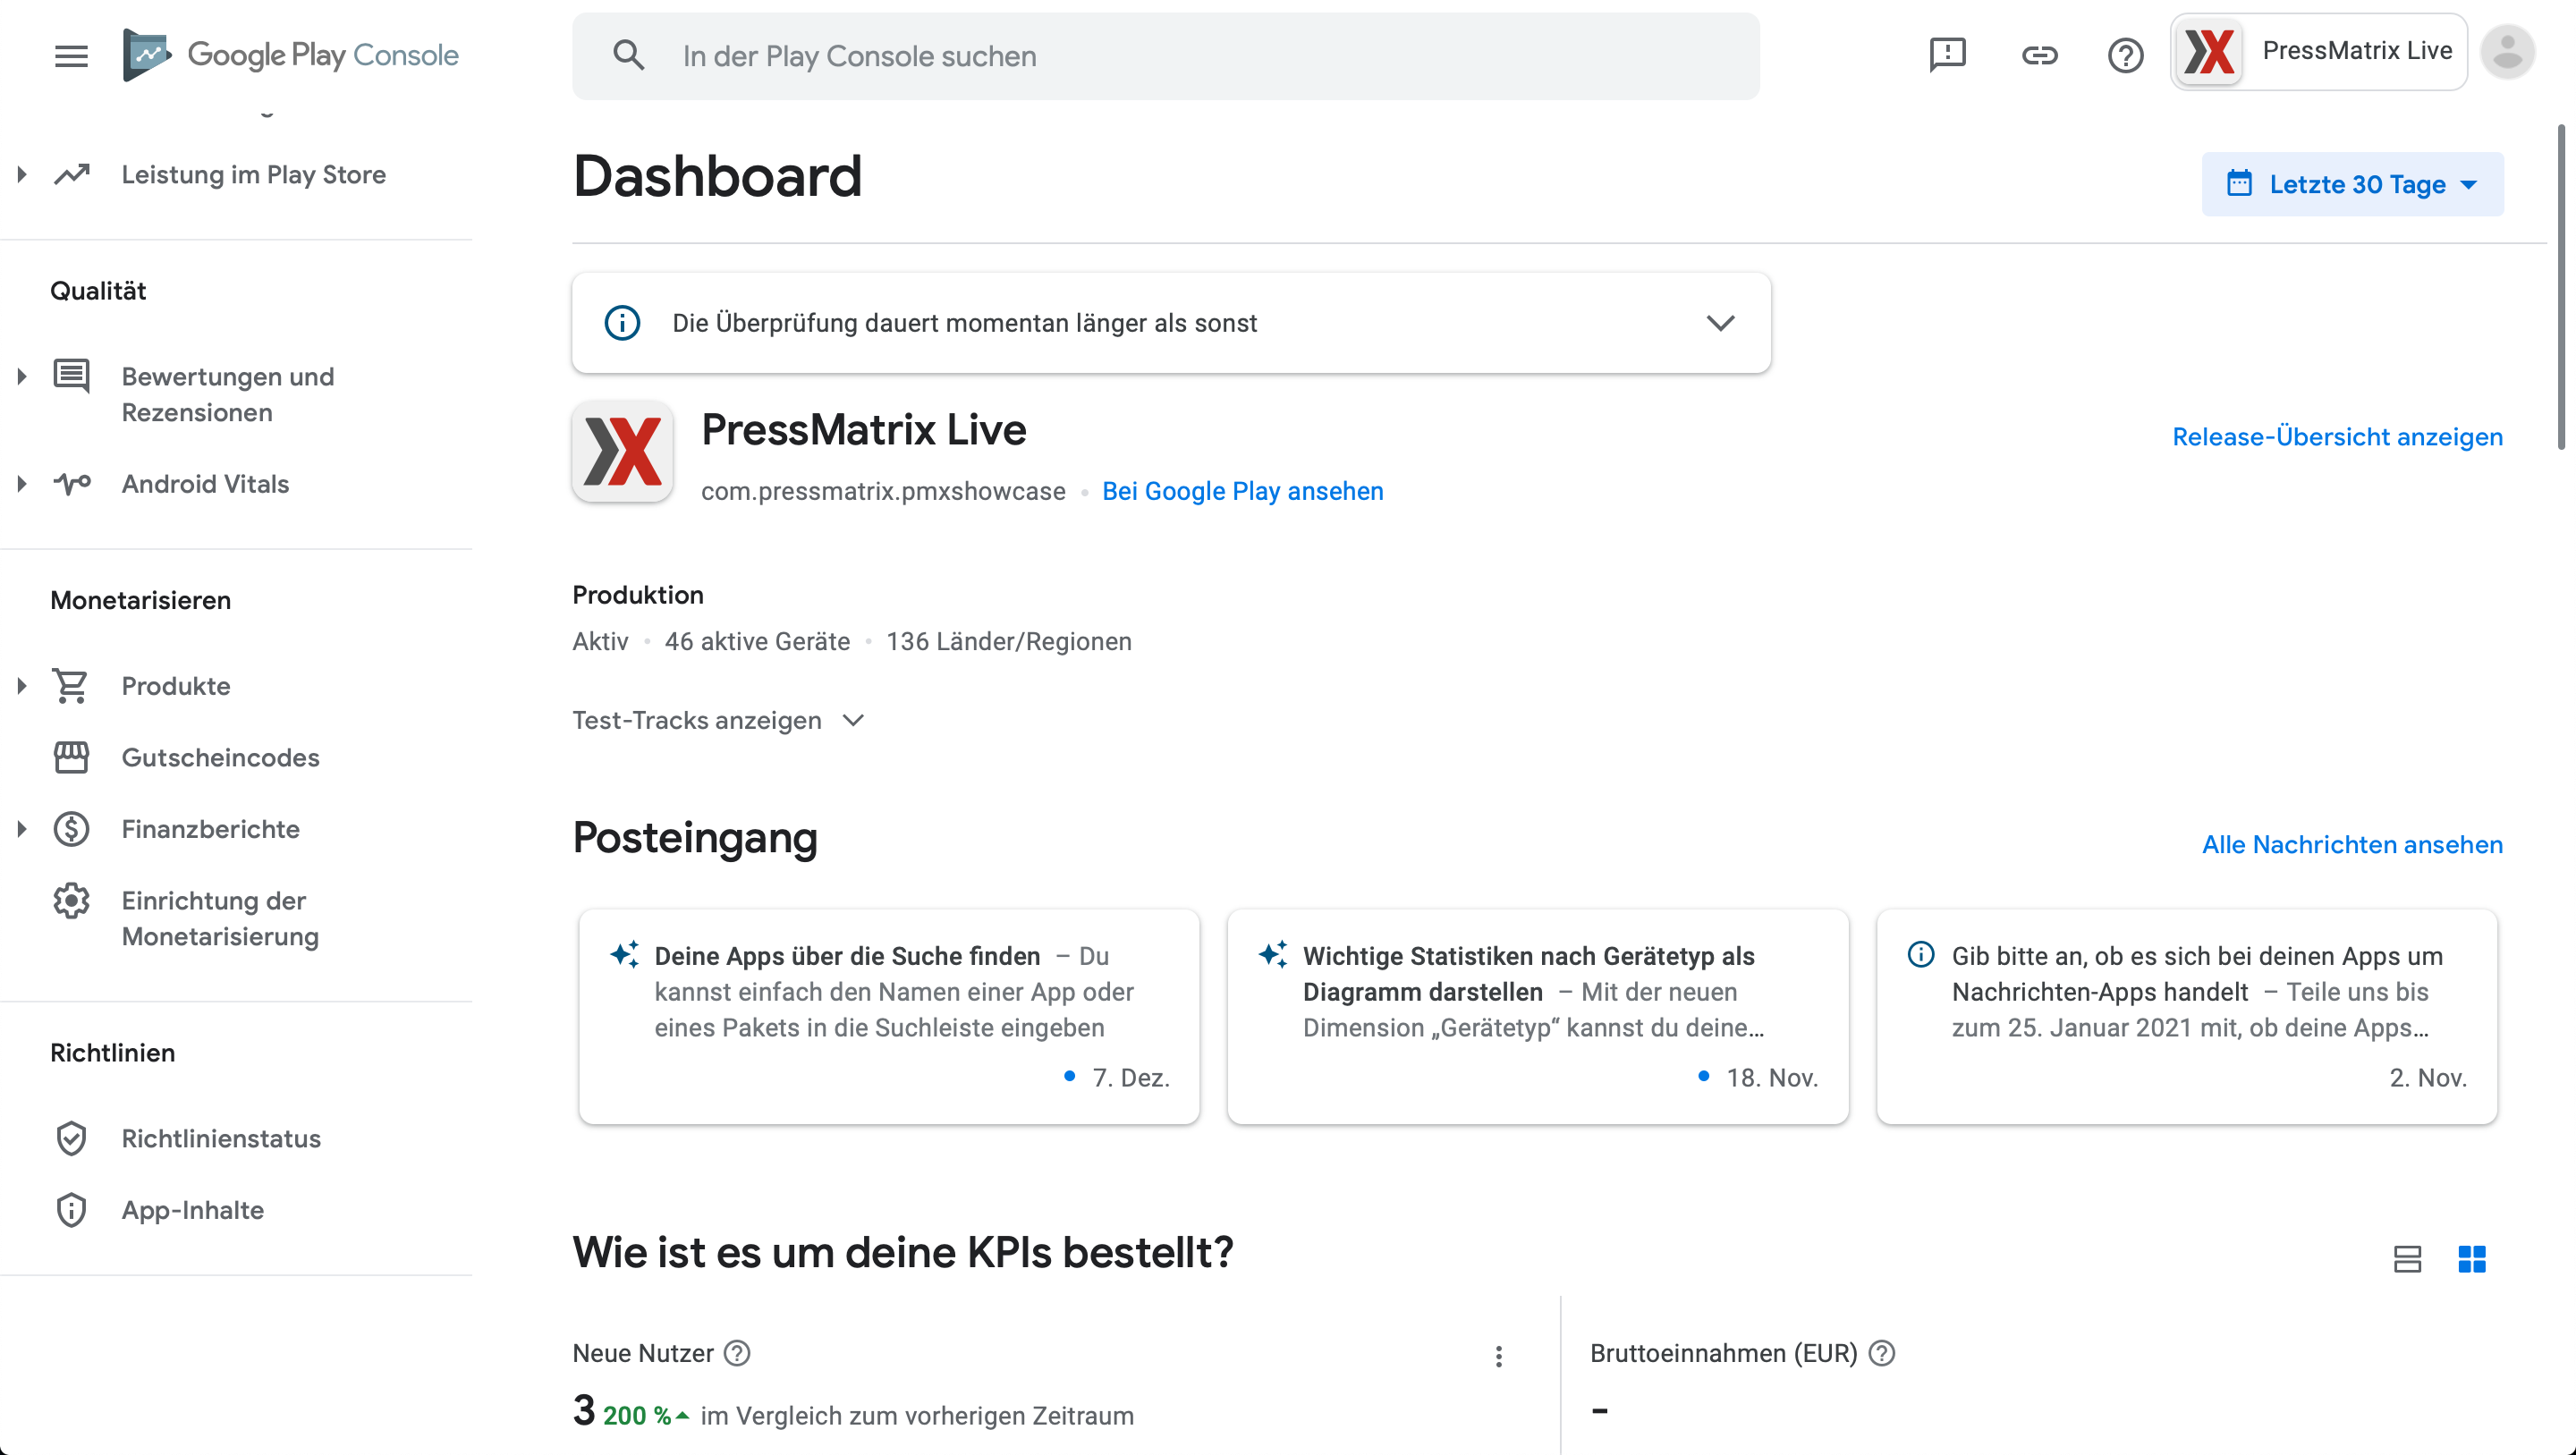The image size is (2576, 1455).
Task: Expand Test-Tracks anzeigen
Action: (717, 720)
